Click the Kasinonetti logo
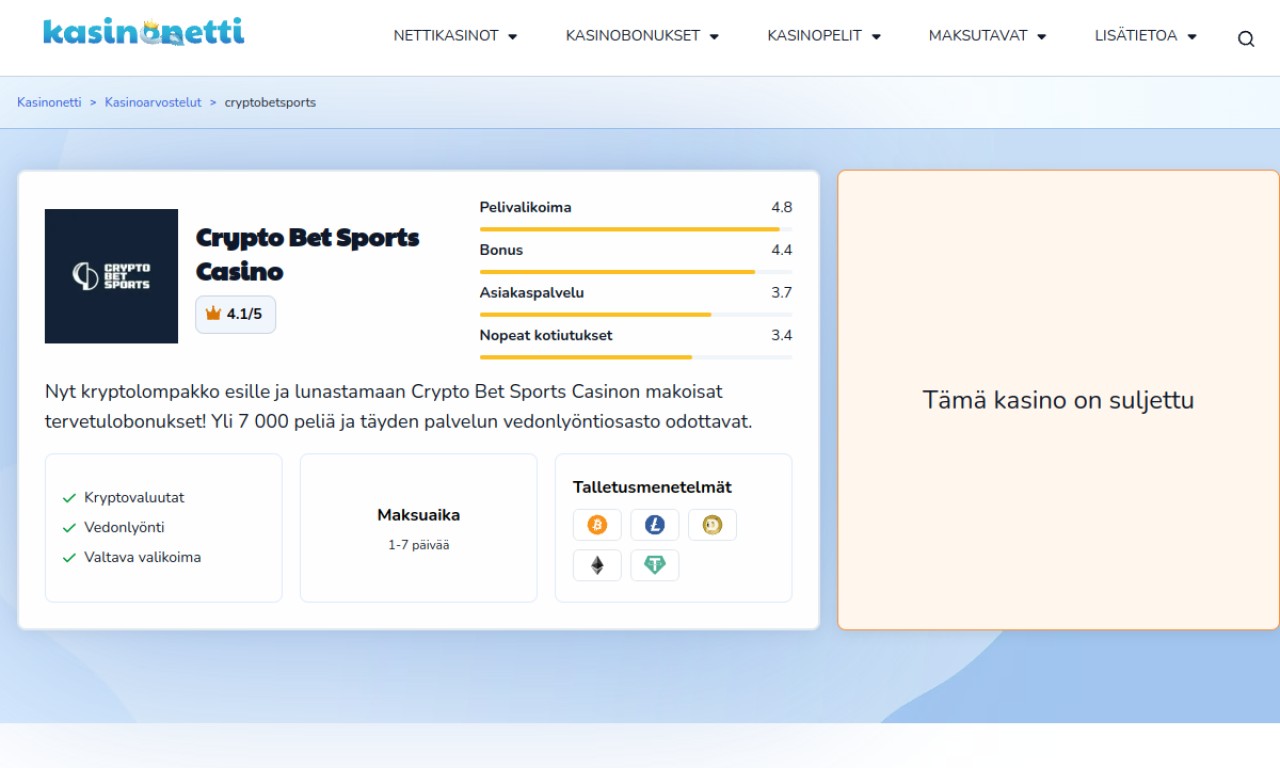Viewport: 1280px width, 768px height. tap(143, 32)
